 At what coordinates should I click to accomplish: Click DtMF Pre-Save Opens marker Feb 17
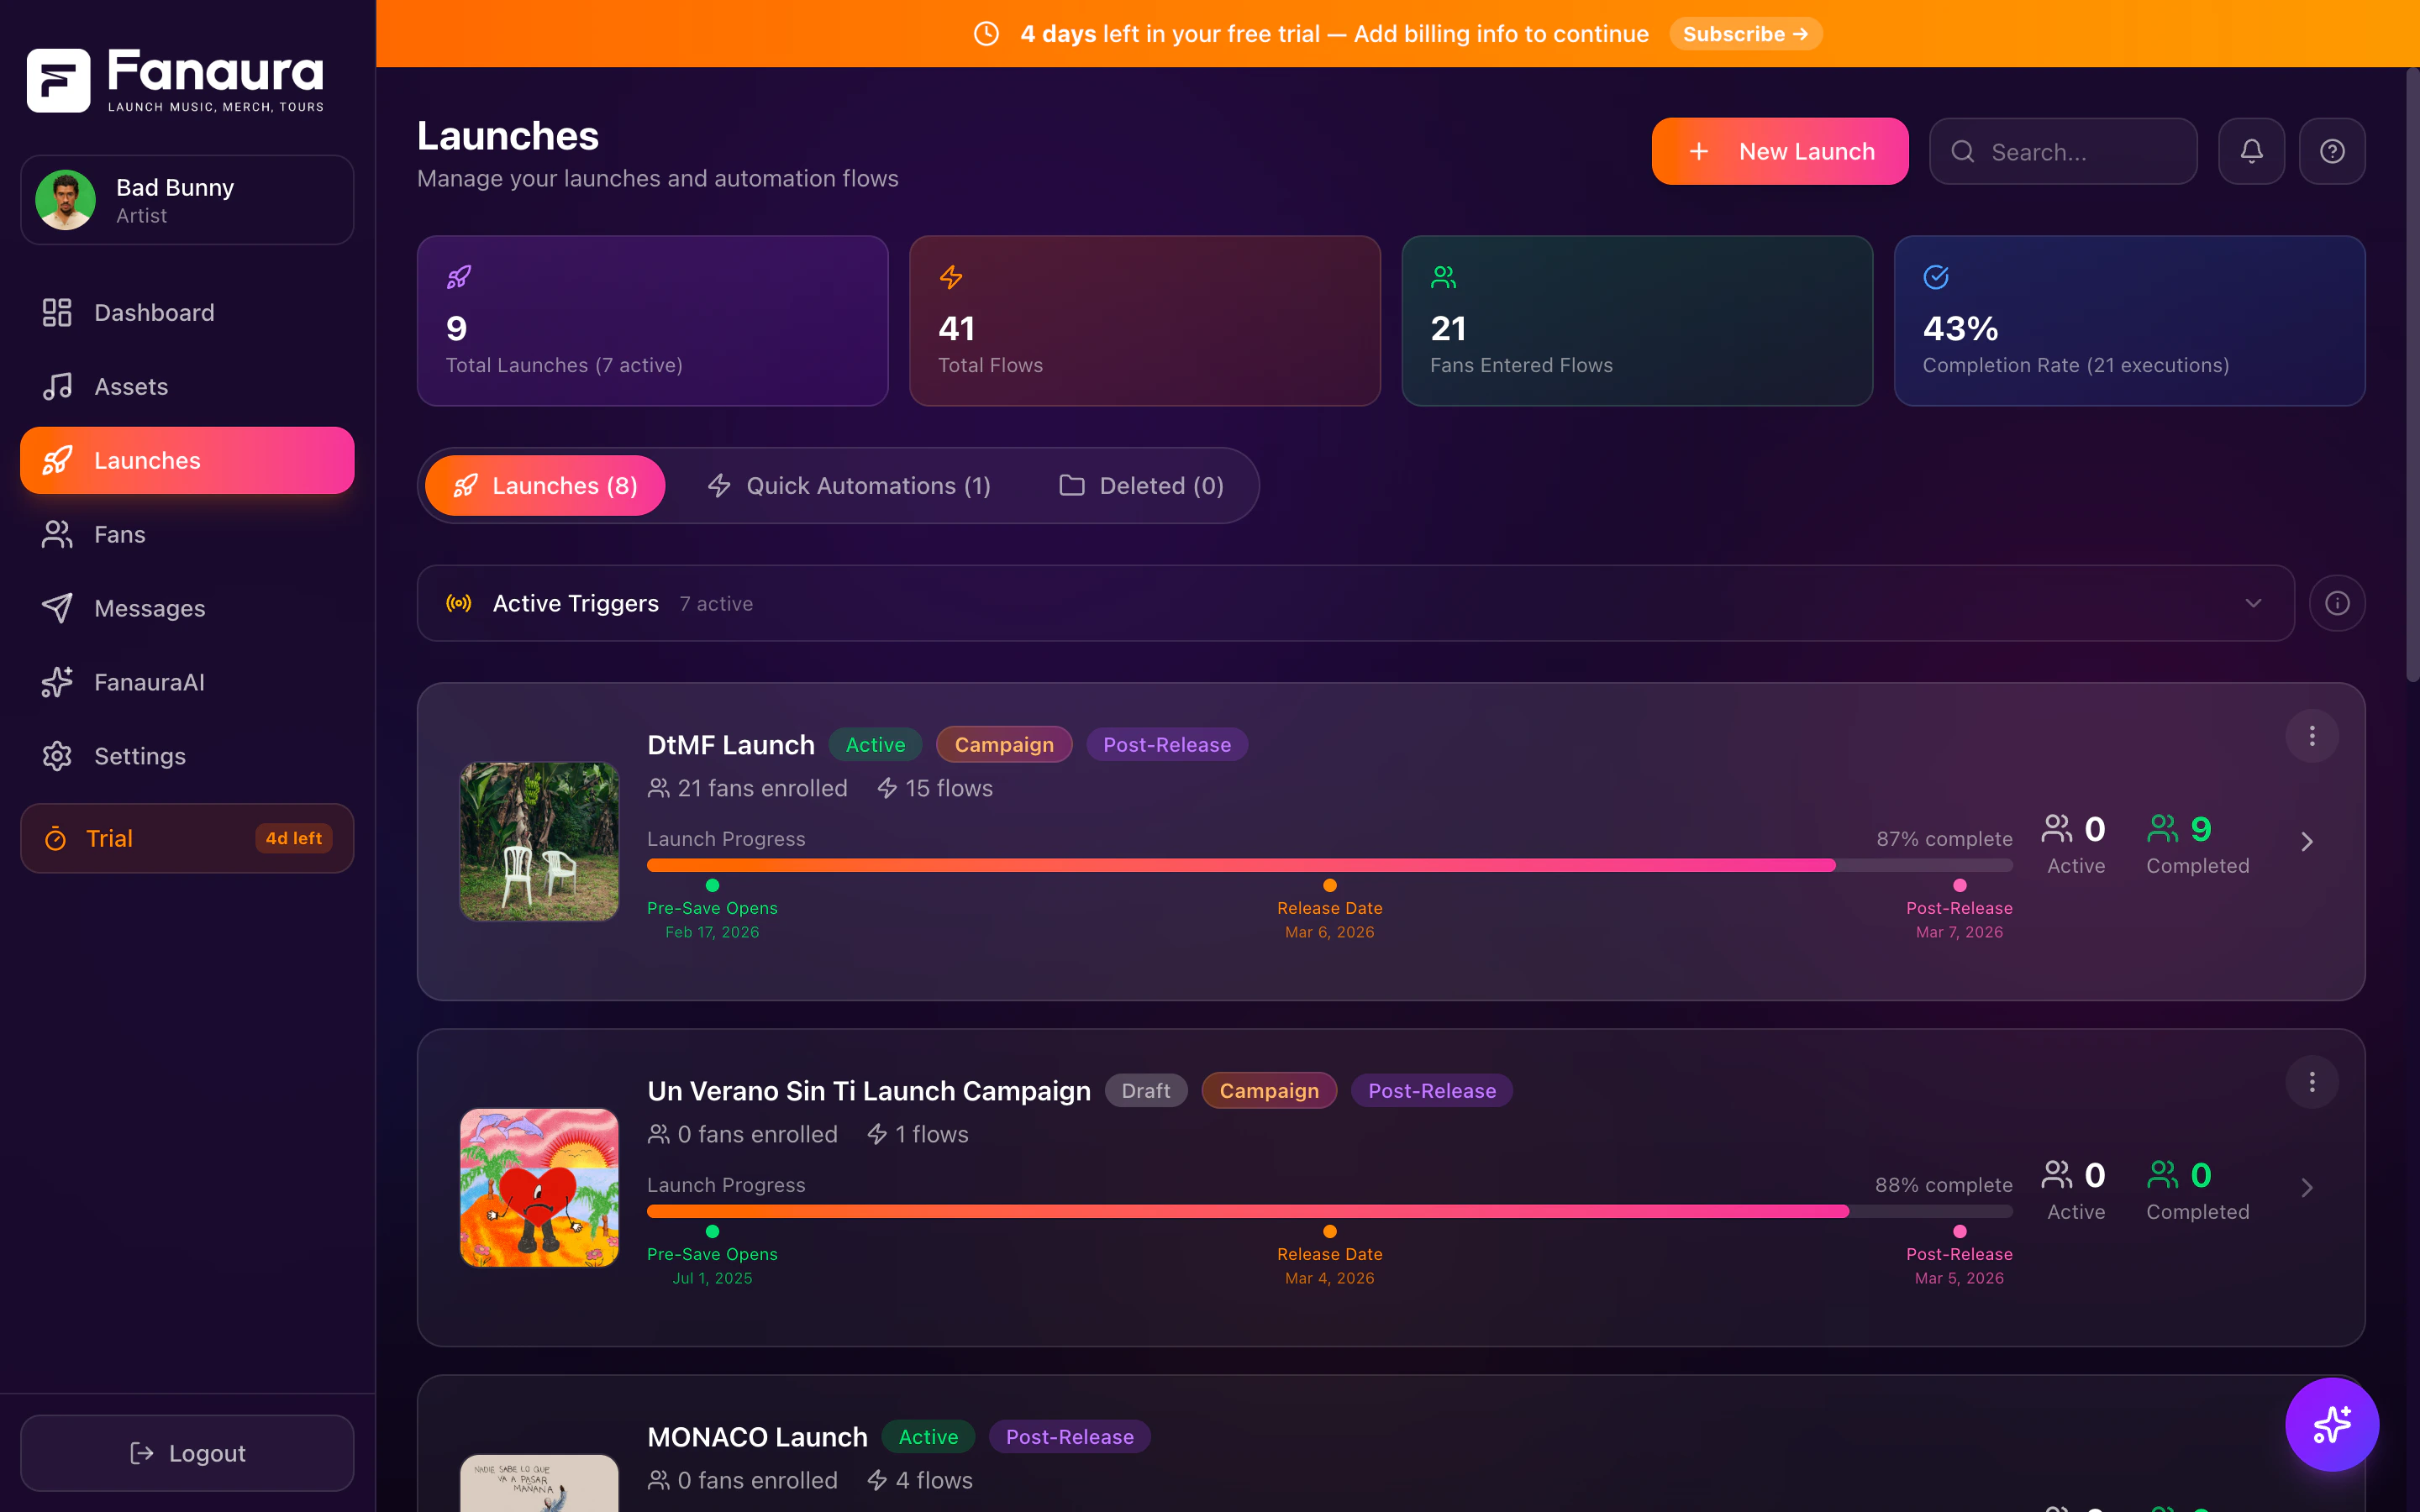(712, 910)
